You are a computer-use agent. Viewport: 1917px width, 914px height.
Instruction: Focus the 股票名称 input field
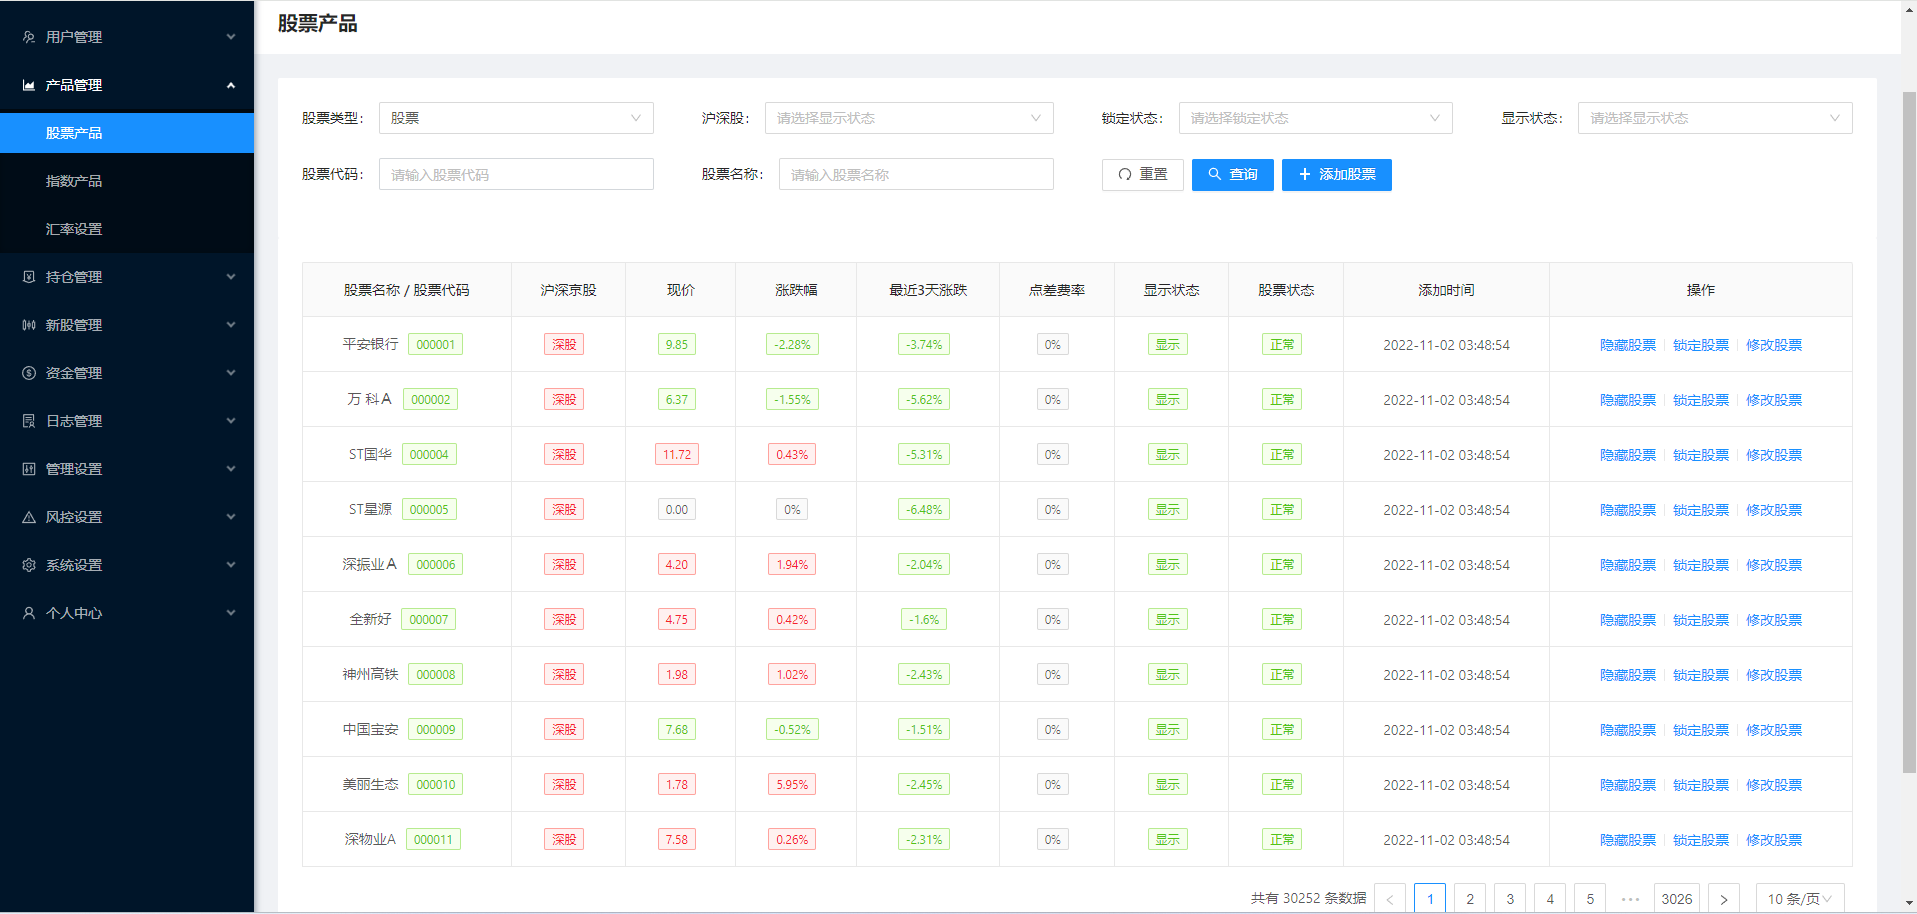(x=916, y=174)
